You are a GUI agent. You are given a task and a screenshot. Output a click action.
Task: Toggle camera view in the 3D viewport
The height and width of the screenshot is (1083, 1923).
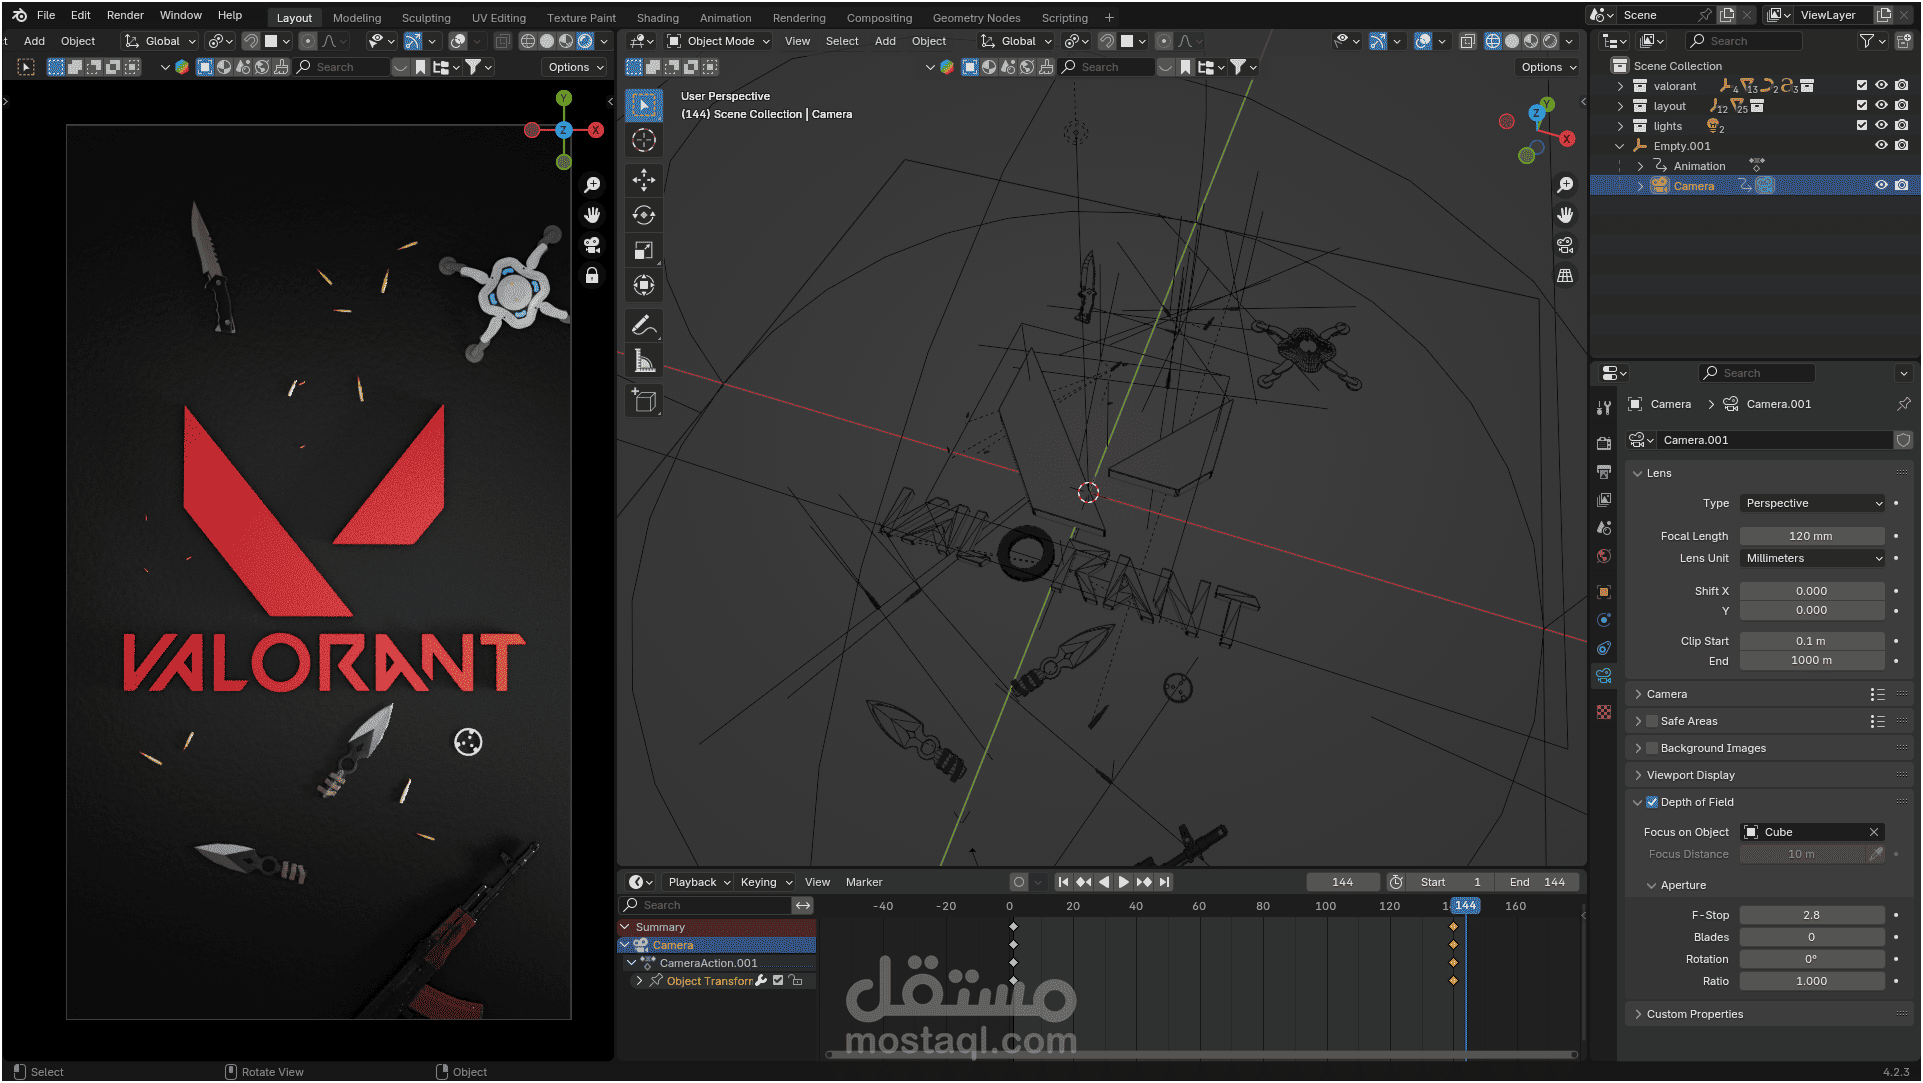[1565, 245]
